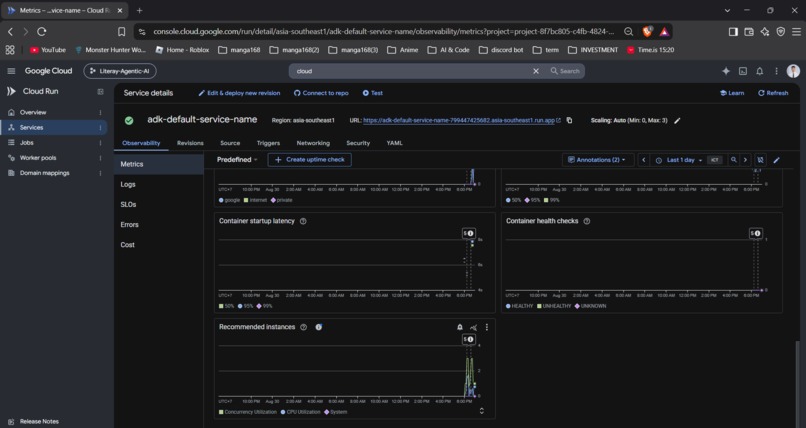This screenshot has height=428, width=806.
Task: Toggle cross-chart crosshair sync icon
Action: (x=760, y=160)
